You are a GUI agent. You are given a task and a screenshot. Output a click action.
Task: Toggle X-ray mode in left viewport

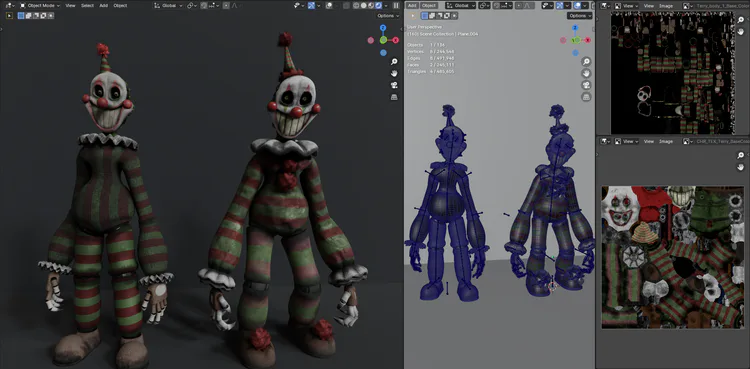click(x=346, y=6)
